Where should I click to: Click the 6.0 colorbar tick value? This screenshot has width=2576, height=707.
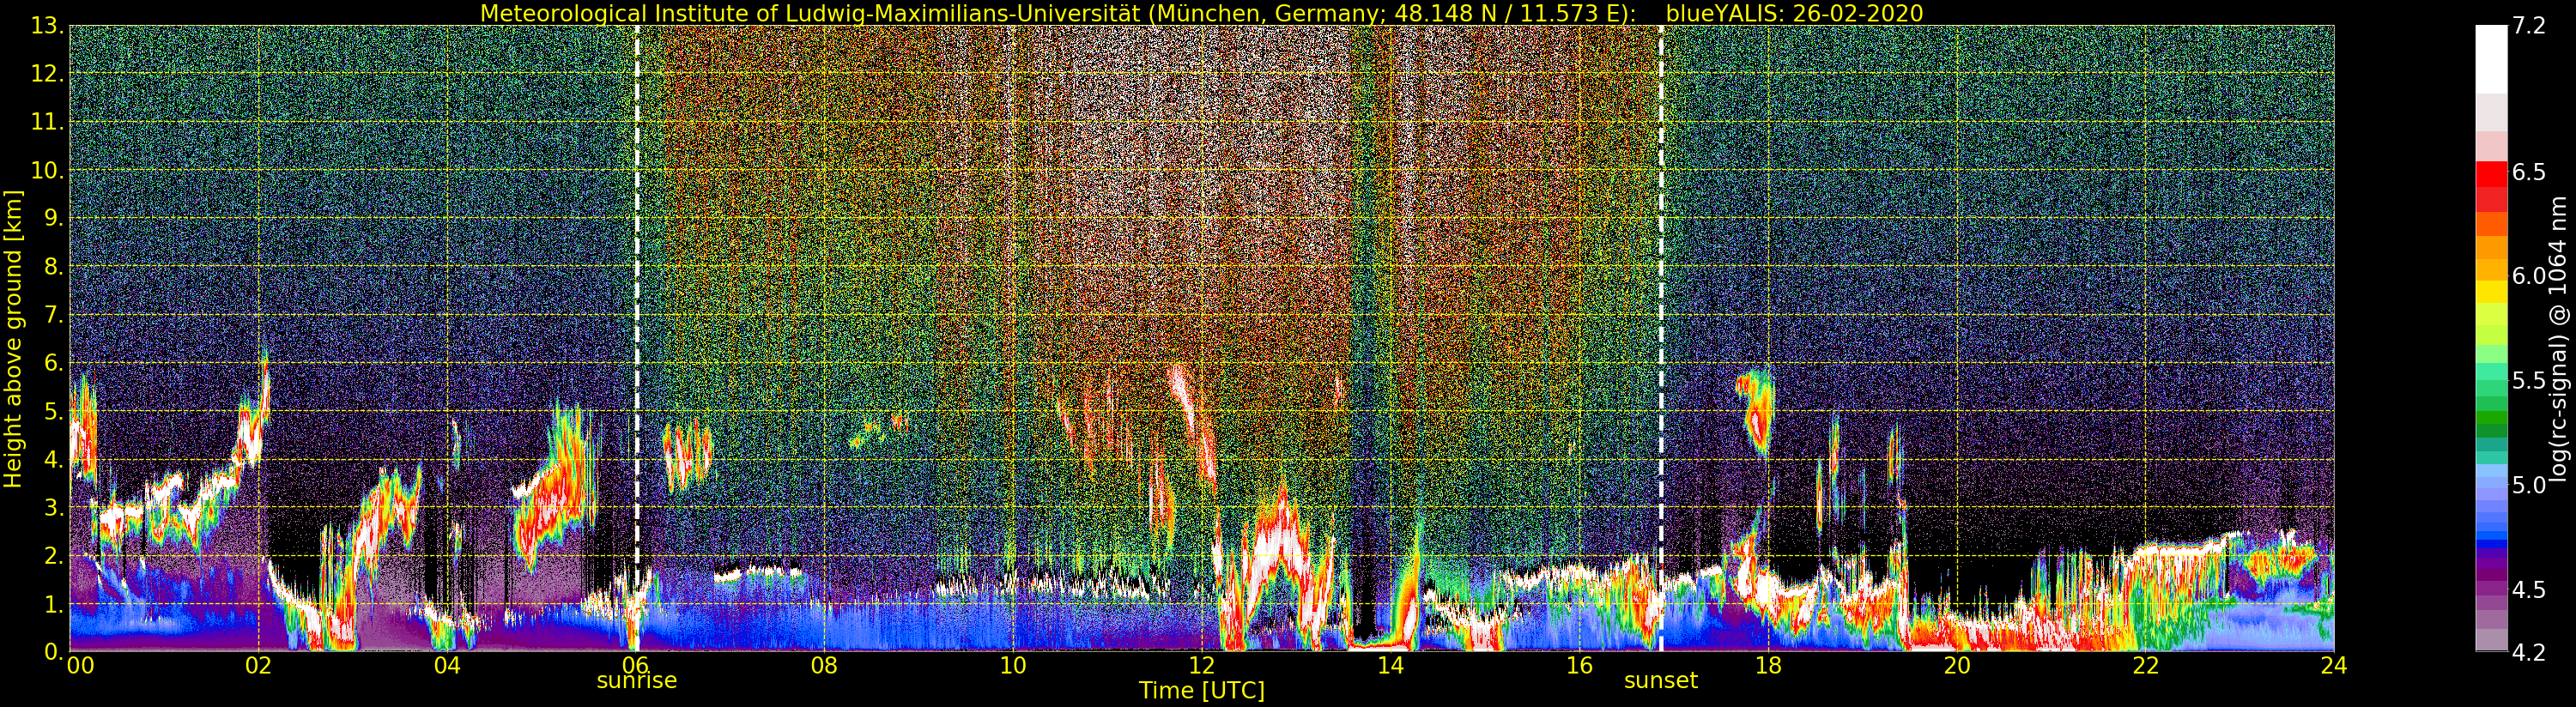2529,276
